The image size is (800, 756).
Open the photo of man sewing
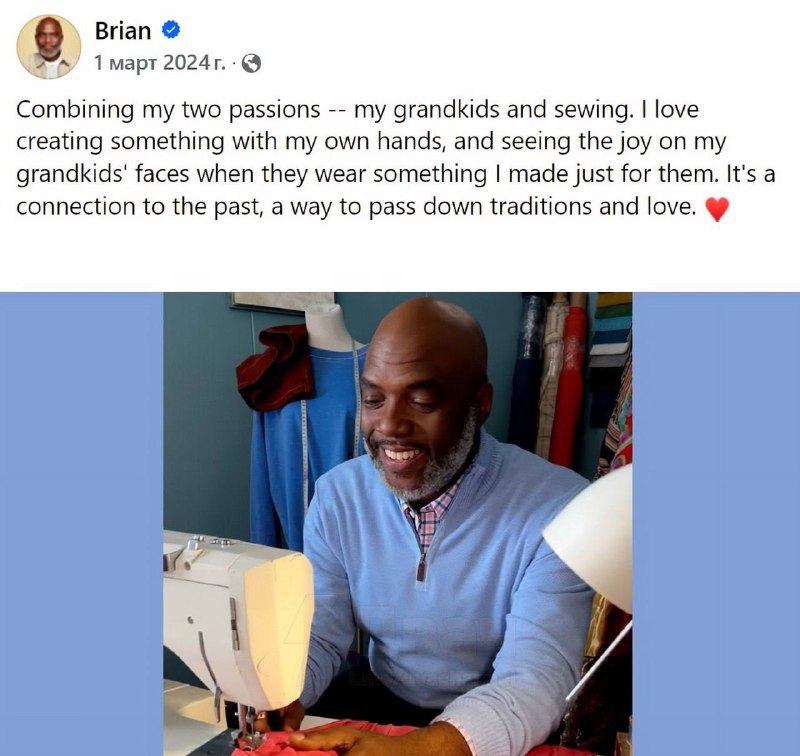[x=397, y=524]
